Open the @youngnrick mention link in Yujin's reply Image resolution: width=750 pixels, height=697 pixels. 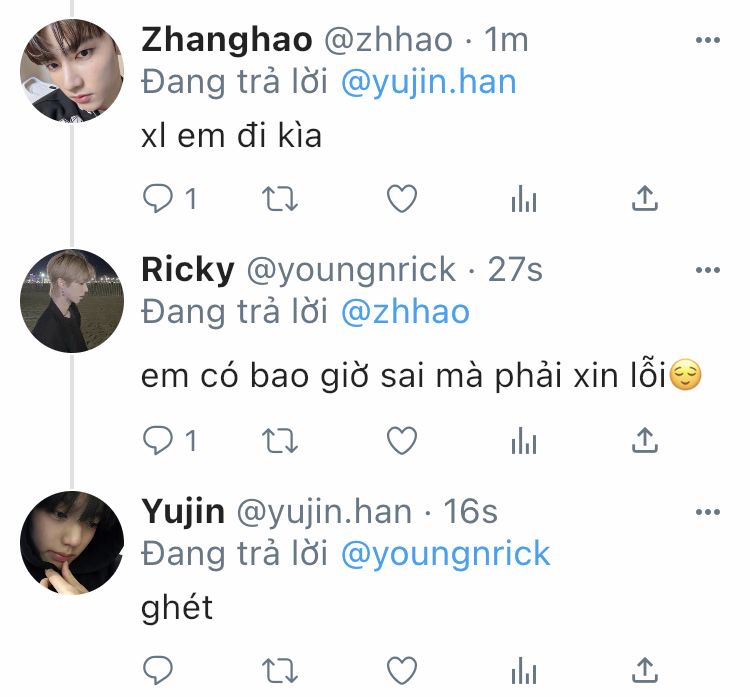point(445,554)
